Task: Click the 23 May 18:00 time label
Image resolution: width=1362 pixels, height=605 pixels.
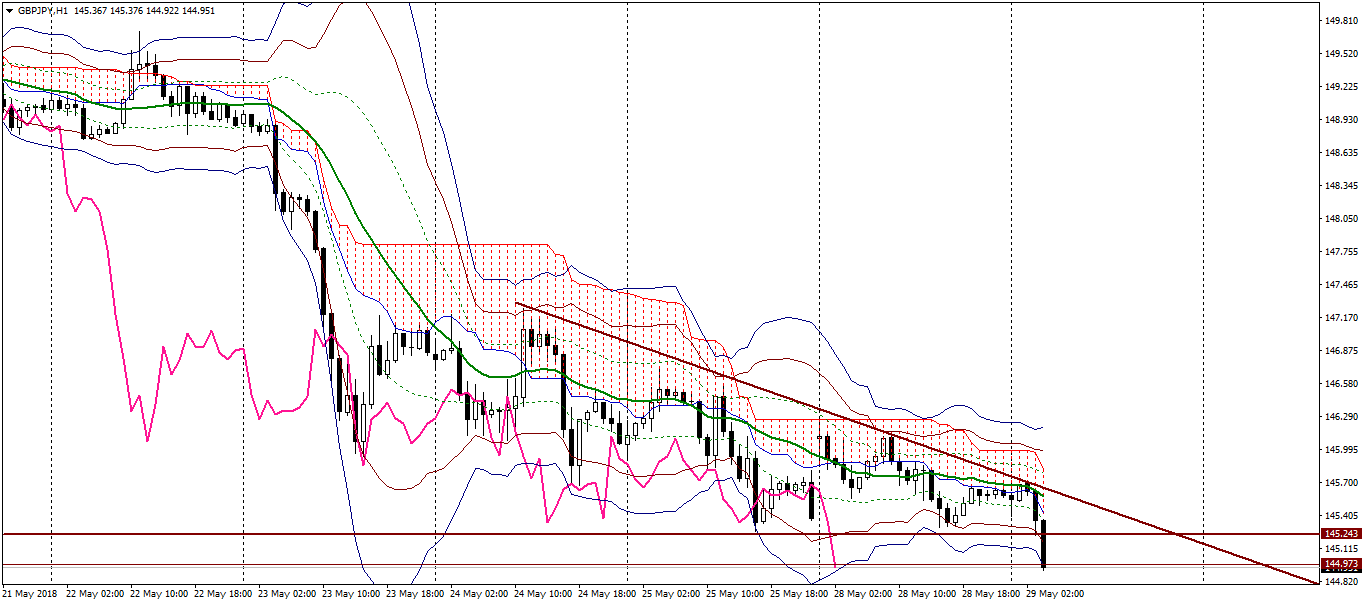Action: click(x=413, y=594)
